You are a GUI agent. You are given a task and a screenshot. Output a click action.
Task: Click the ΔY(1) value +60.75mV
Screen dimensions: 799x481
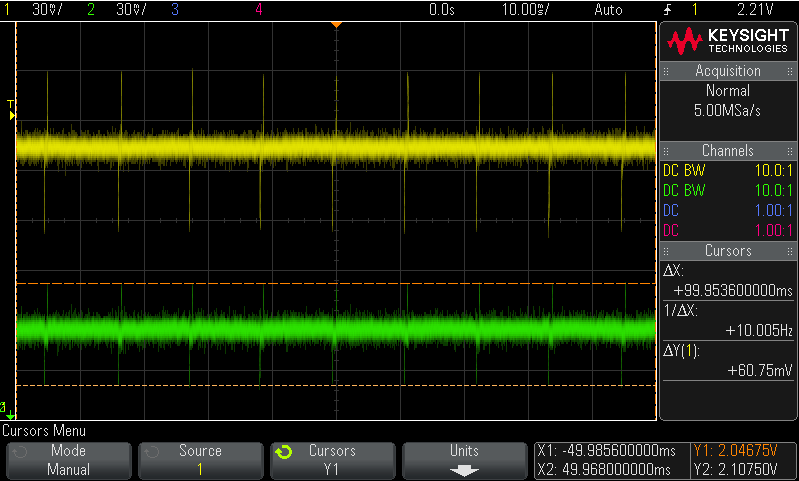(760, 370)
